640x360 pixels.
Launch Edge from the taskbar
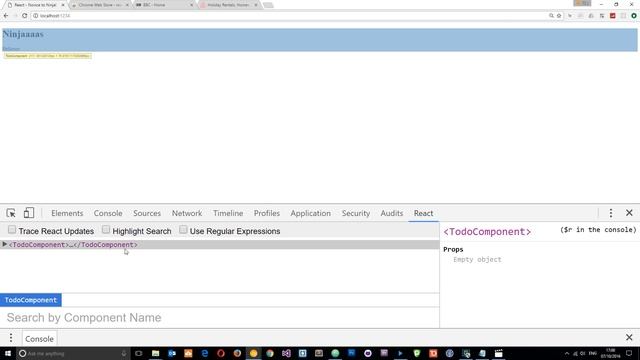click(204, 353)
